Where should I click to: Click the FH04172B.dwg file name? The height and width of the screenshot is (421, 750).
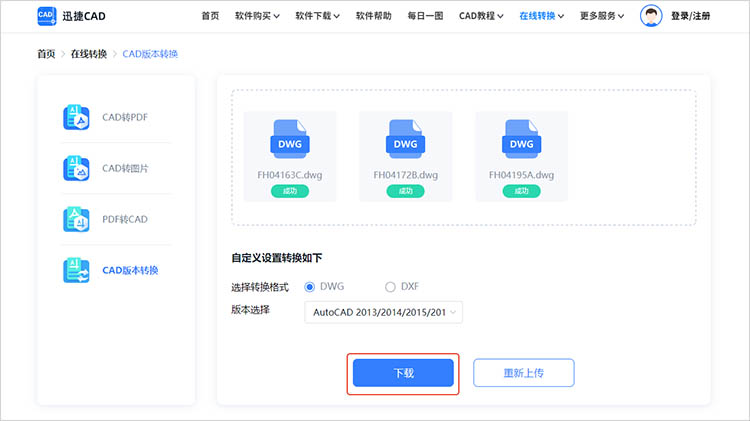[406, 175]
